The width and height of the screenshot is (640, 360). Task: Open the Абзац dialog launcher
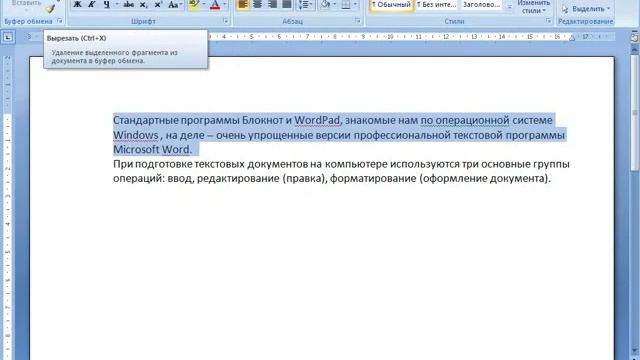pyautogui.click(x=358, y=21)
